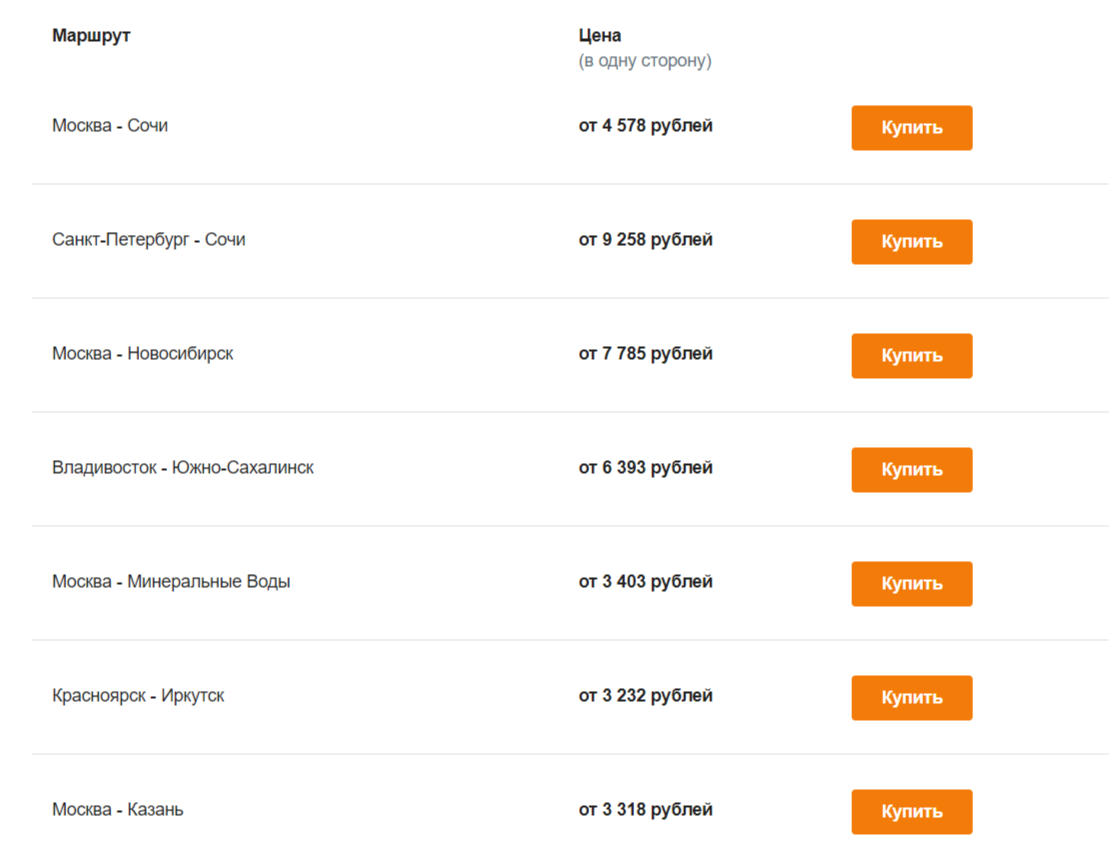1120x858 pixels.
Task: Select the price от 9 258 рублей
Action: (x=645, y=240)
